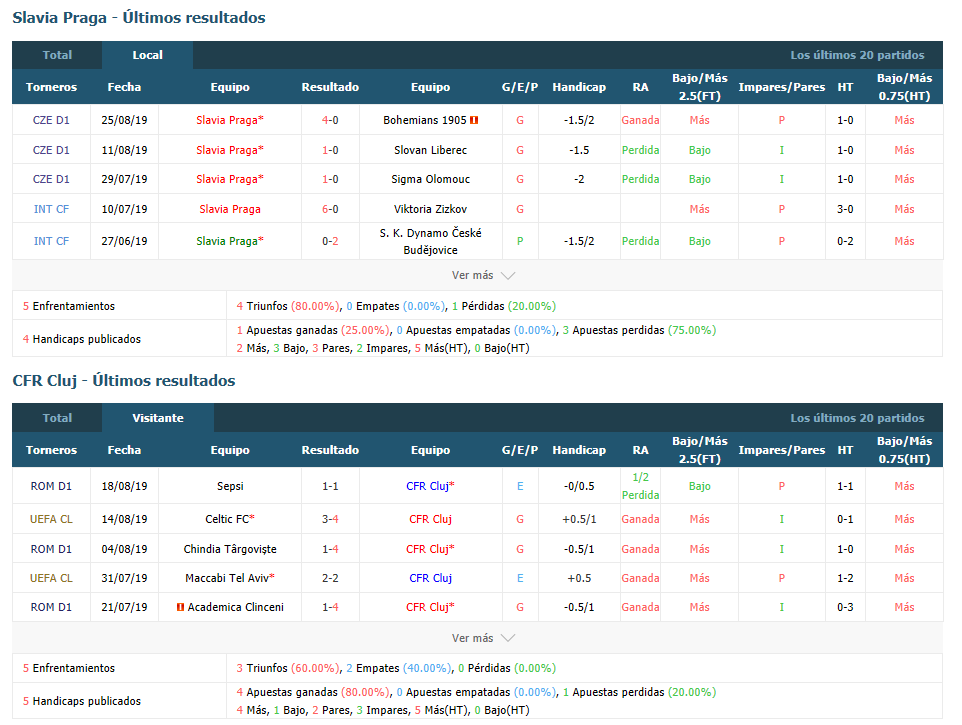Click red card icon next to Bohemians 1905
Image resolution: width=962 pixels, height=725 pixels.
pos(474,120)
